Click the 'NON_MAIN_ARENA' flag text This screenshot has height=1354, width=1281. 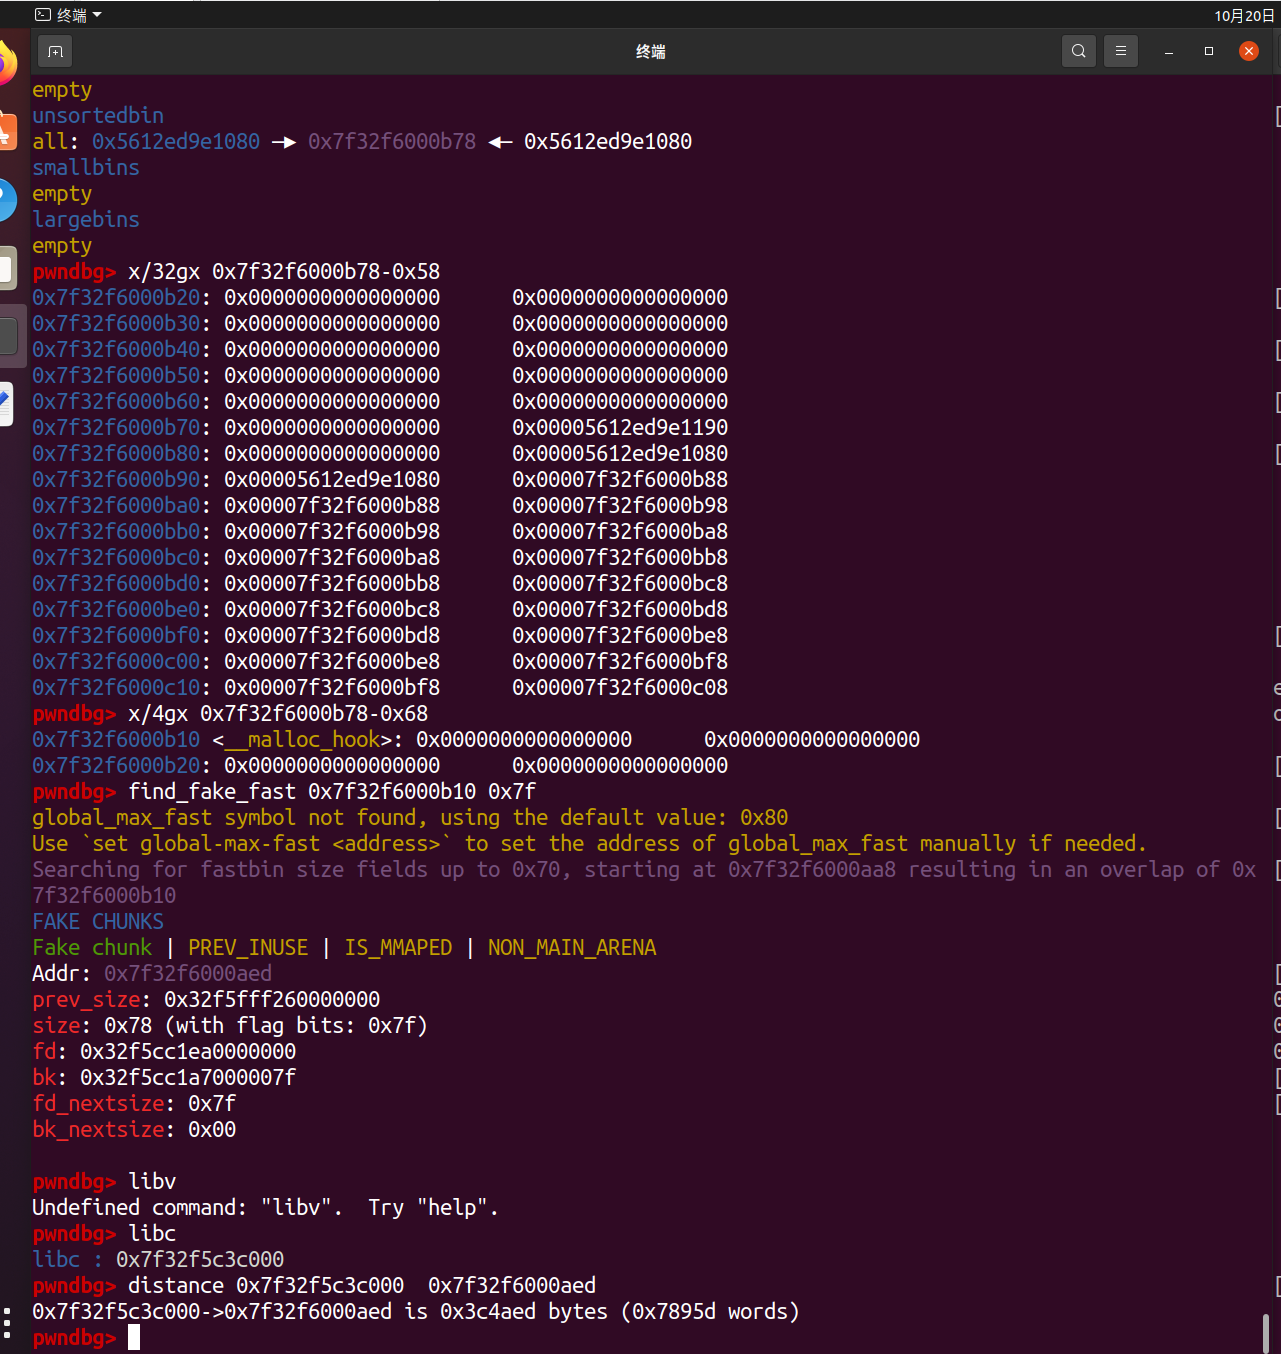click(572, 947)
